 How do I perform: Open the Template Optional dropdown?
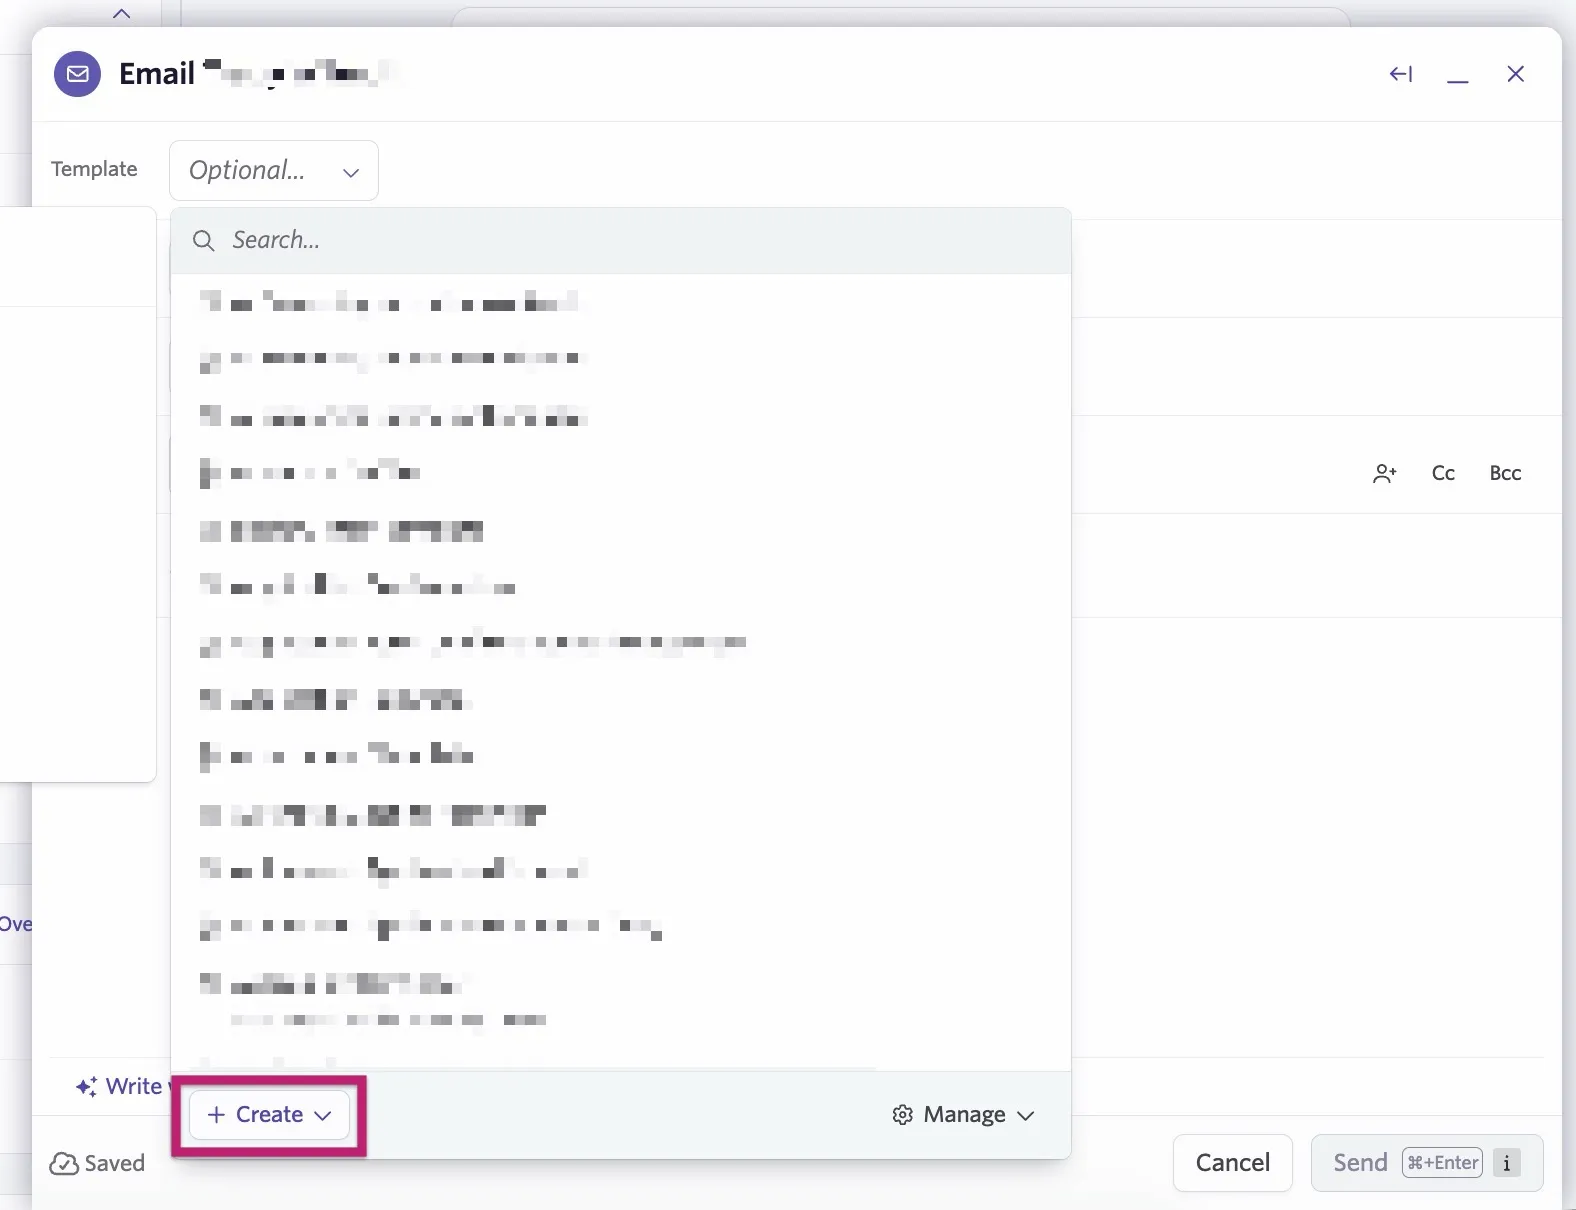[x=274, y=171]
